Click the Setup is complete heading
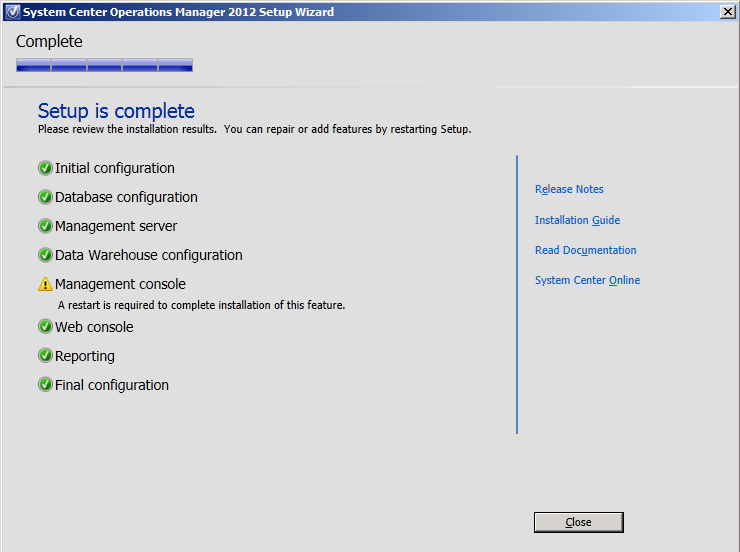The height and width of the screenshot is (552, 740). pyautogui.click(x=116, y=111)
